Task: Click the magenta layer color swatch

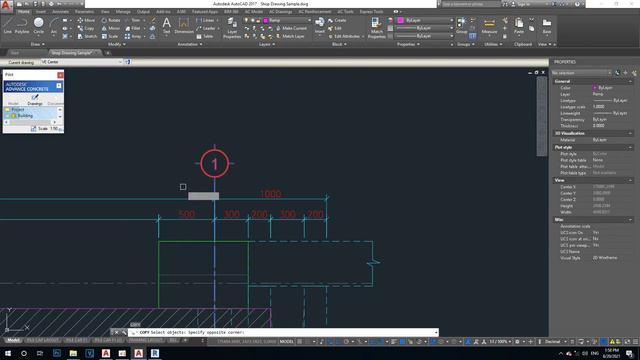Action: [266, 20]
